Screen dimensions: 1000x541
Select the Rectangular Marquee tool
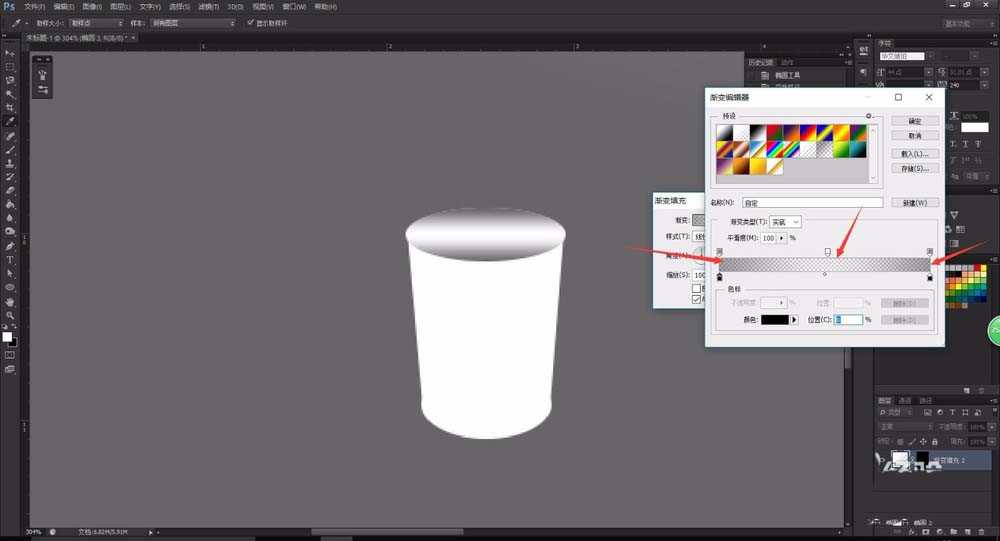(10, 66)
